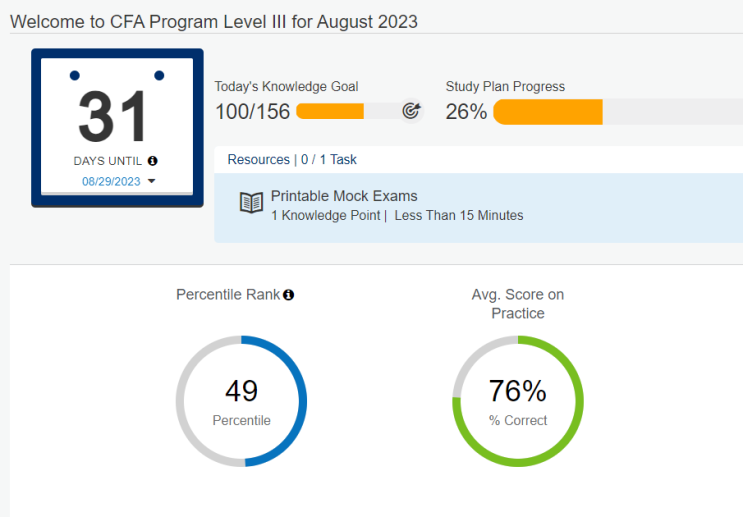Open the Printable Mock Exams resource
This screenshot has height=517, width=743.
(344, 196)
